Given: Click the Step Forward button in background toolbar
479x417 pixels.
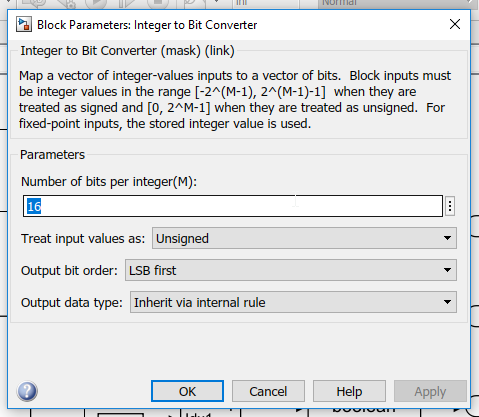Looking at the screenshot, I should click(x=125, y=3).
